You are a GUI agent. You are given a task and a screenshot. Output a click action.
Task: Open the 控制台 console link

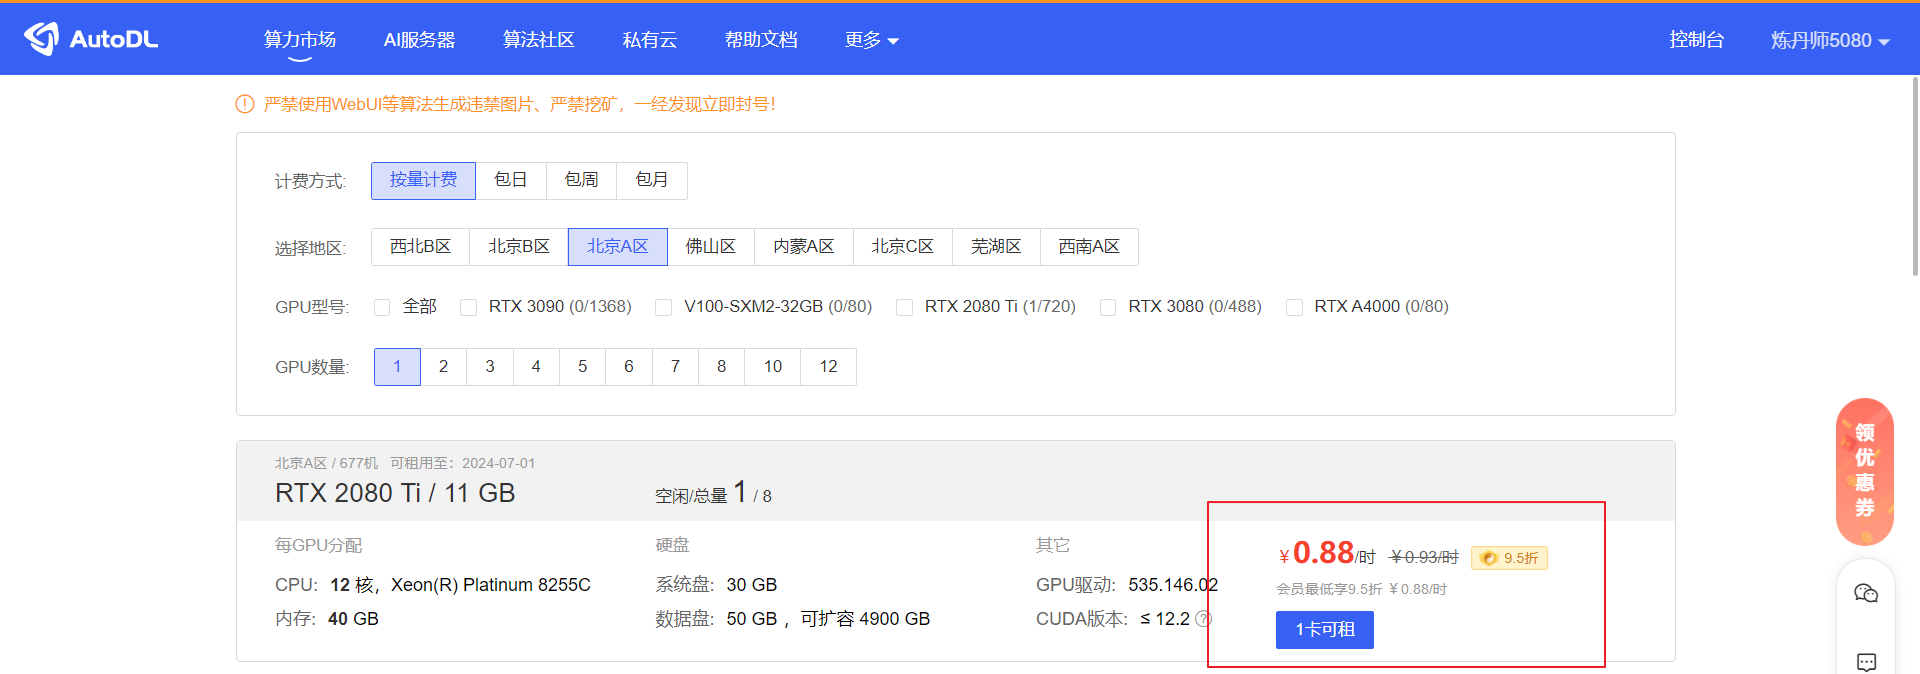(x=1697, y=40)
